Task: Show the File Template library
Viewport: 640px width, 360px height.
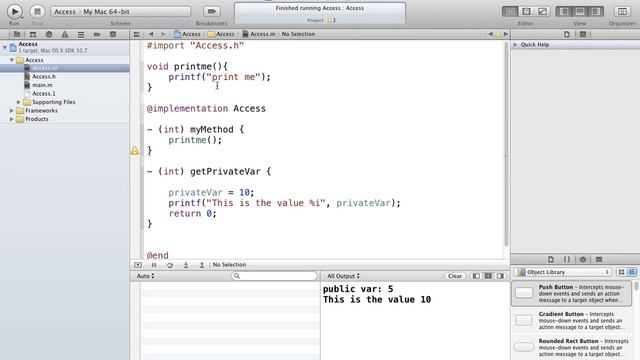Action: [551, 260]
